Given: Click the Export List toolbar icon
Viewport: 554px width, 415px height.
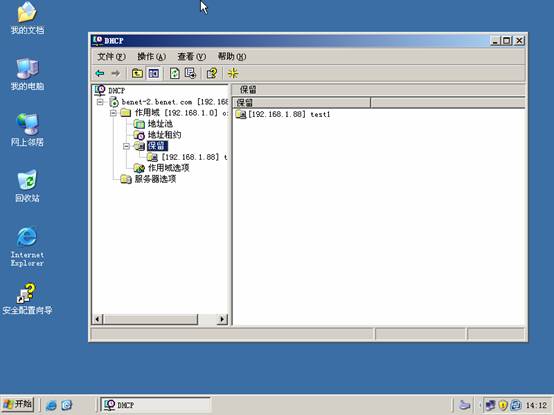Looking at the screenshot, I should [190, 73].
